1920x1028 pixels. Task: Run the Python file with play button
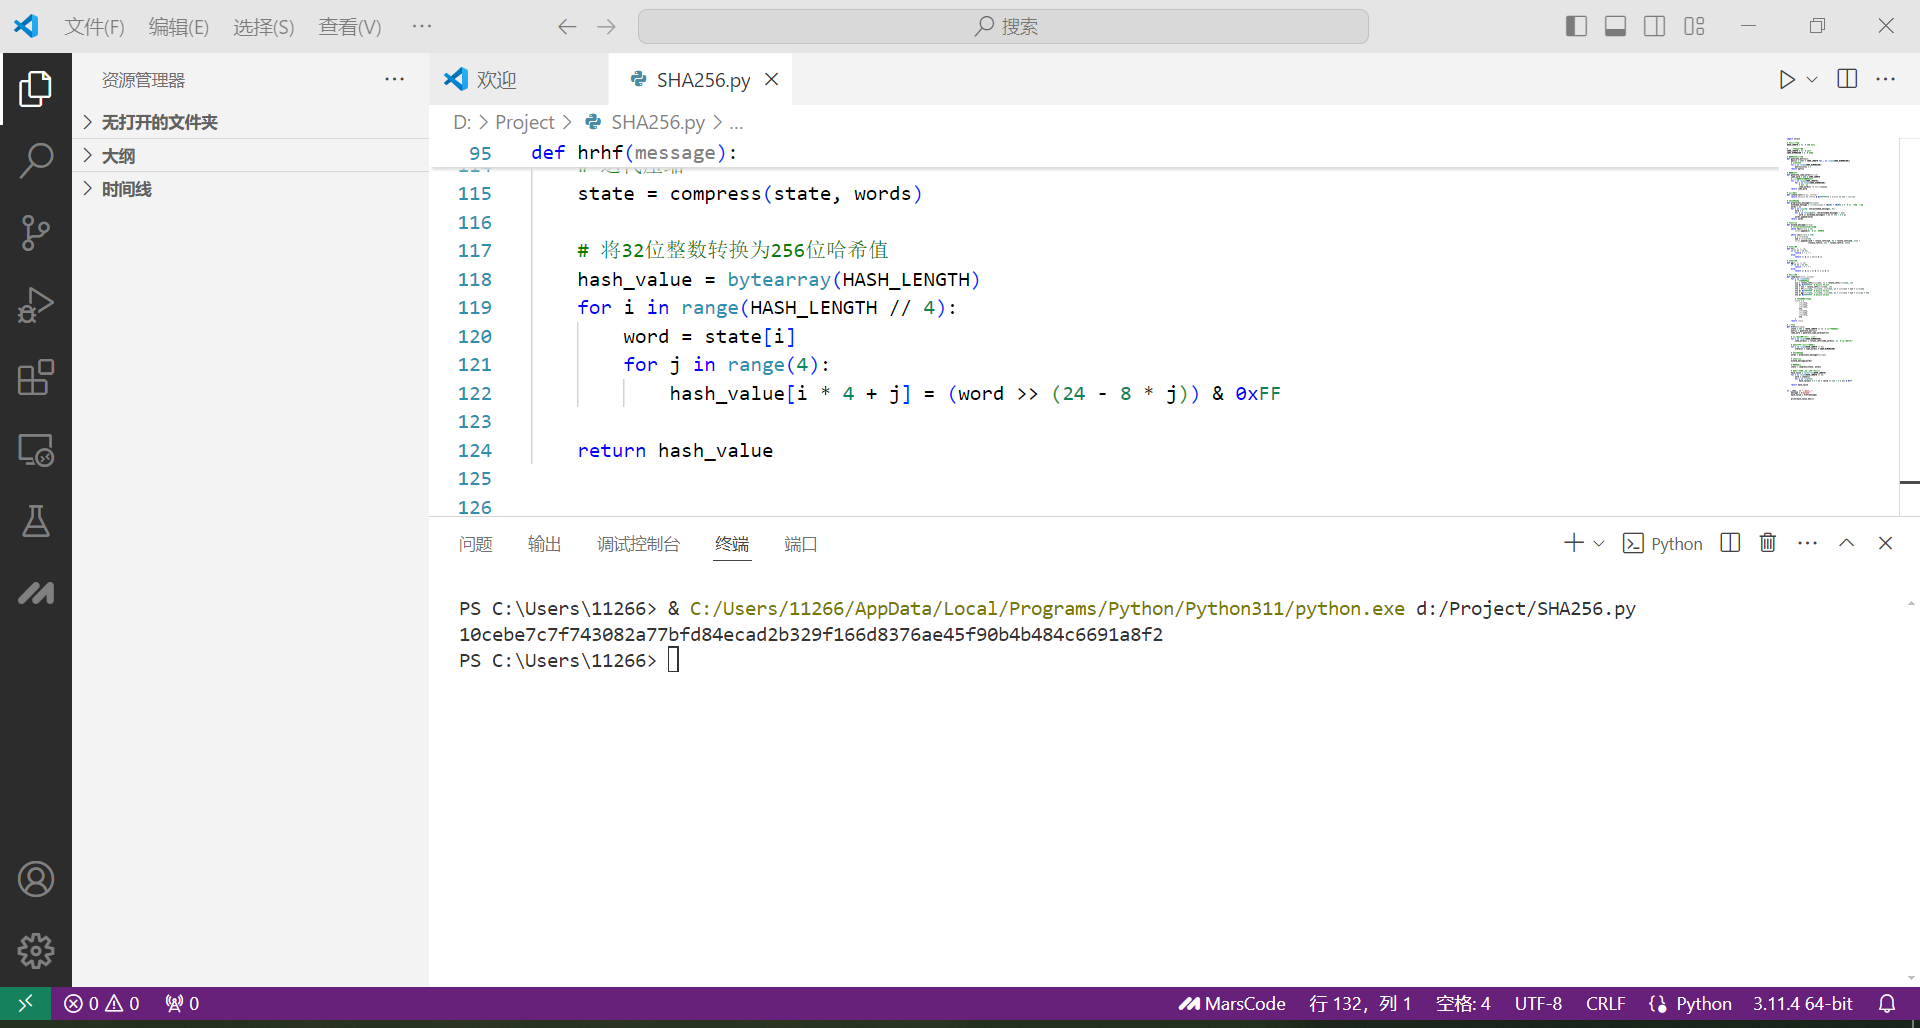(x=1787, y=80)
